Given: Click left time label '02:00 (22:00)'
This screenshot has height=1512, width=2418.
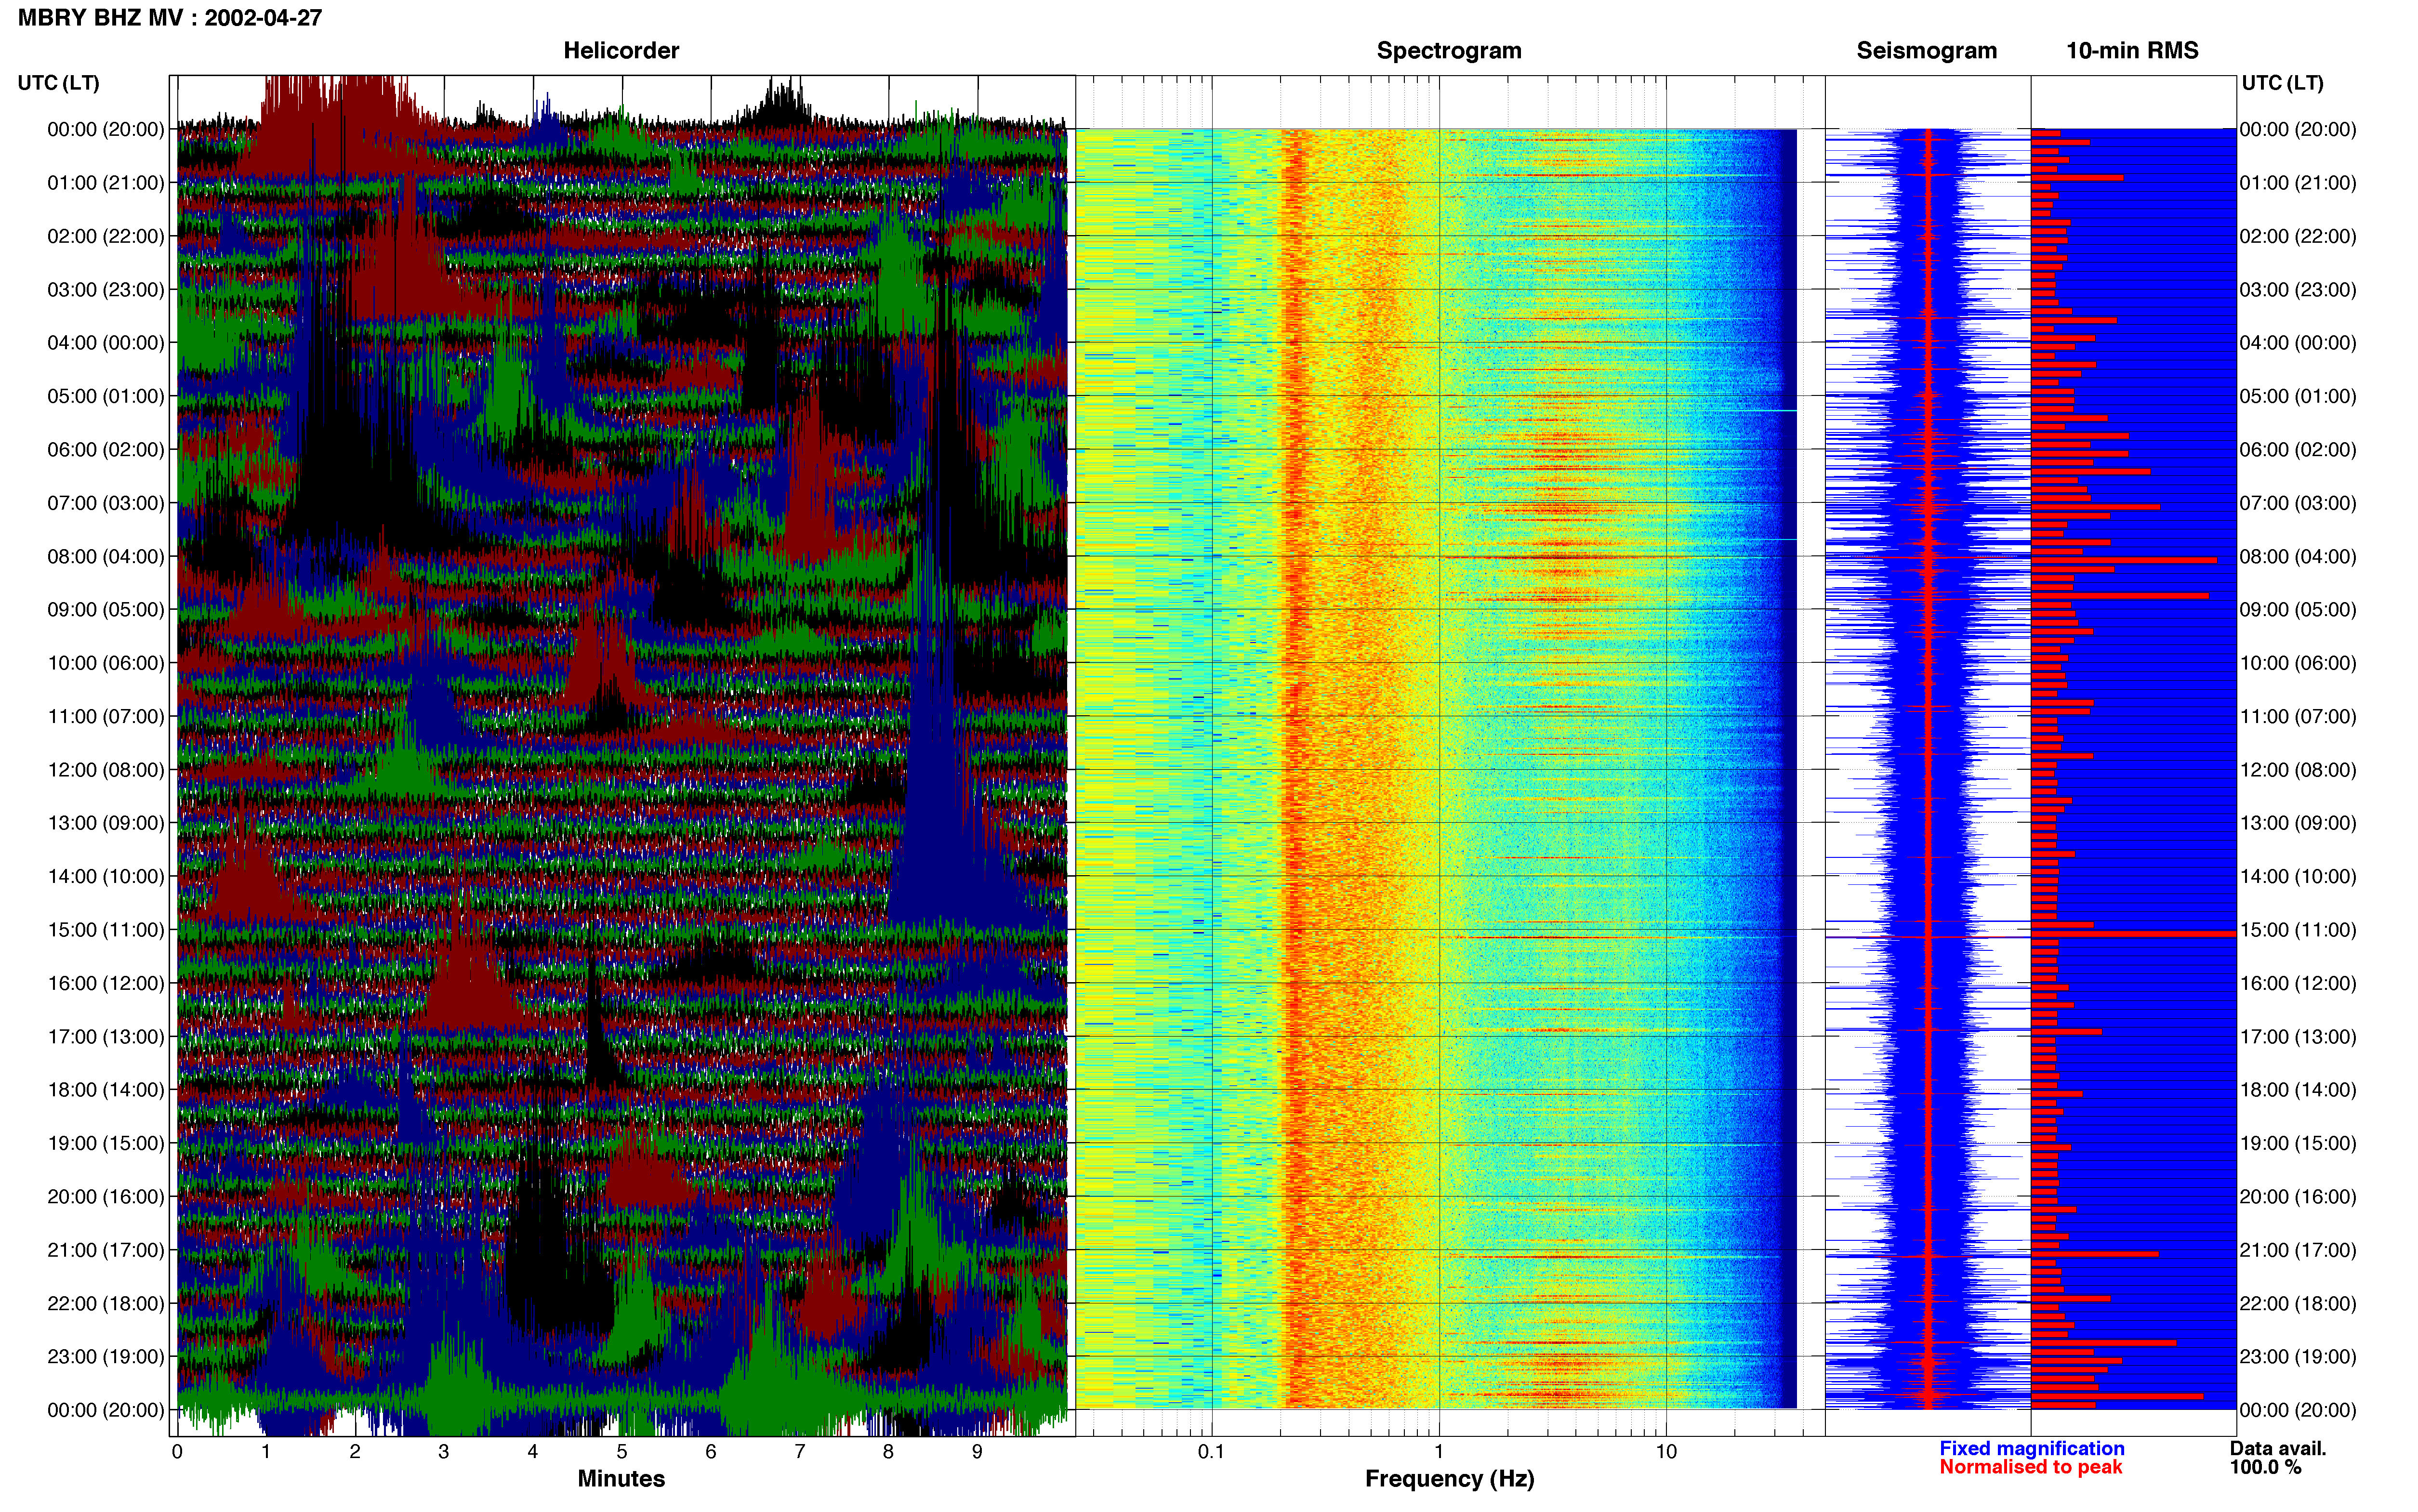Looking at the screenshot, I should point(106,236).
